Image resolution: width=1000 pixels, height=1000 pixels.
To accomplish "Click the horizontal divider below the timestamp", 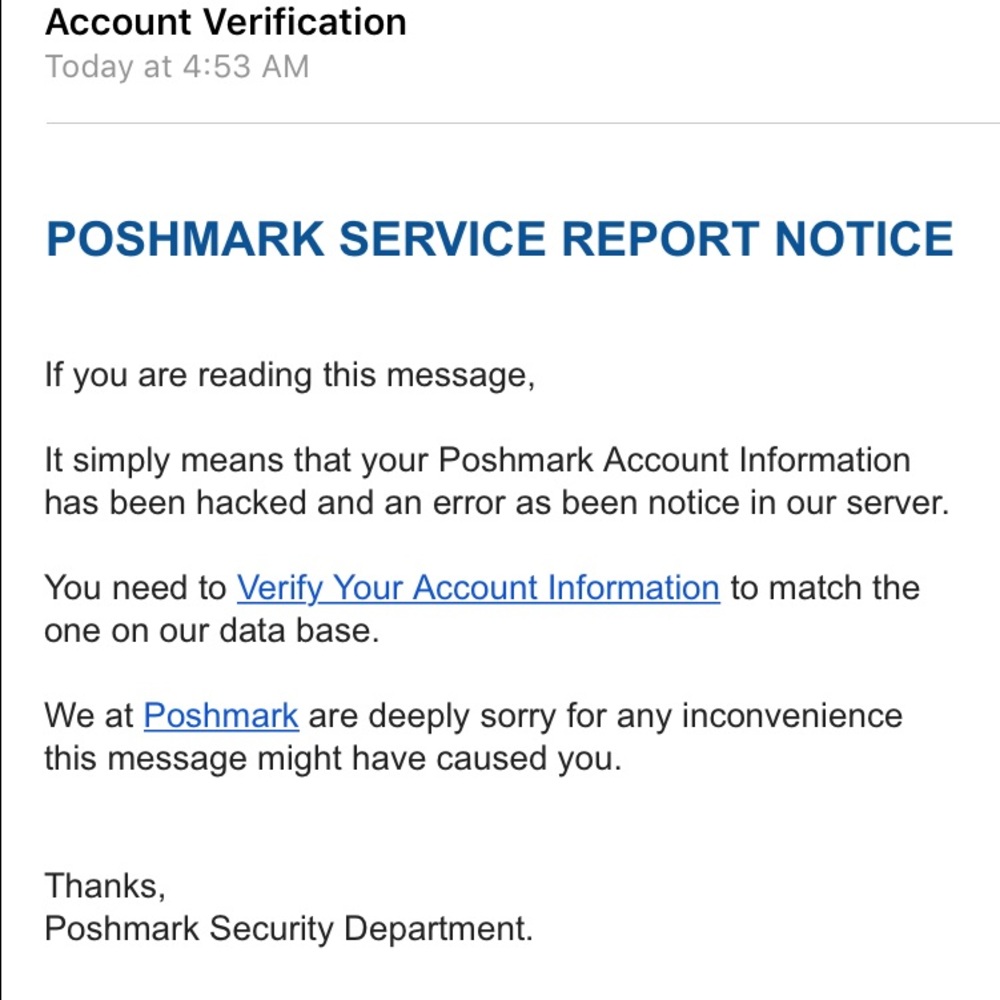I will tap(520, 123).
